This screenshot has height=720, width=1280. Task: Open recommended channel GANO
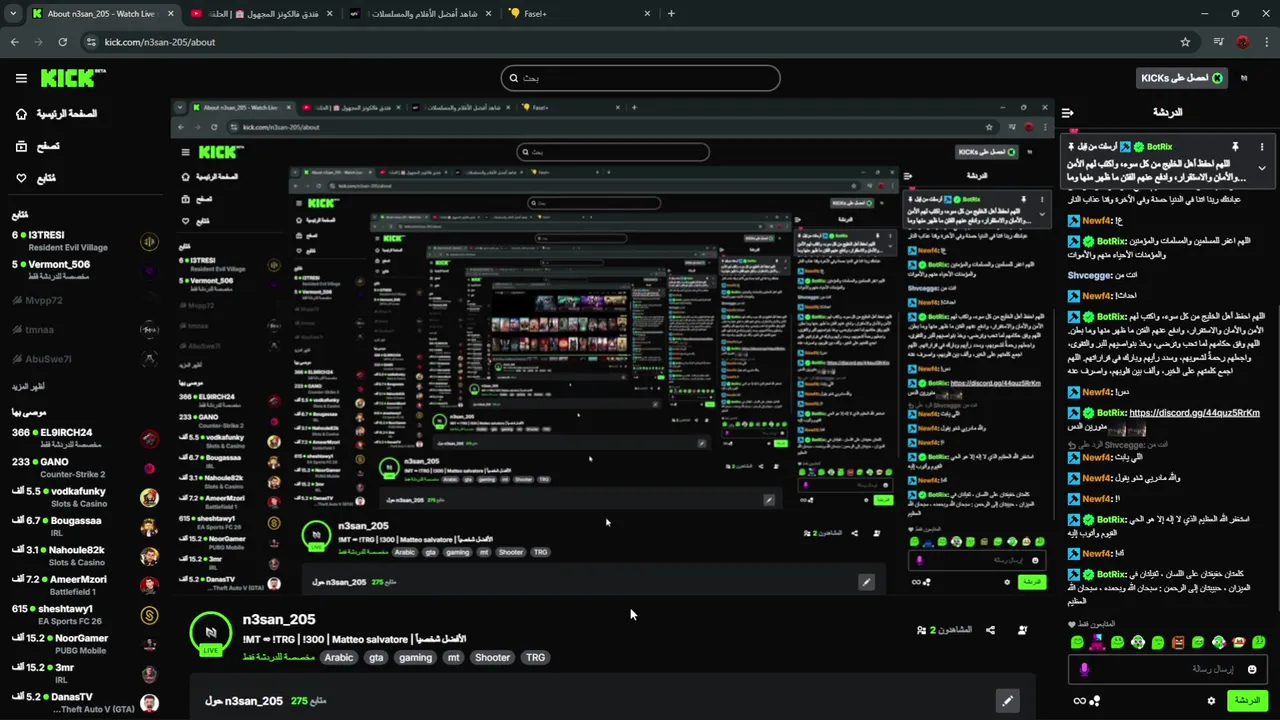85,468
